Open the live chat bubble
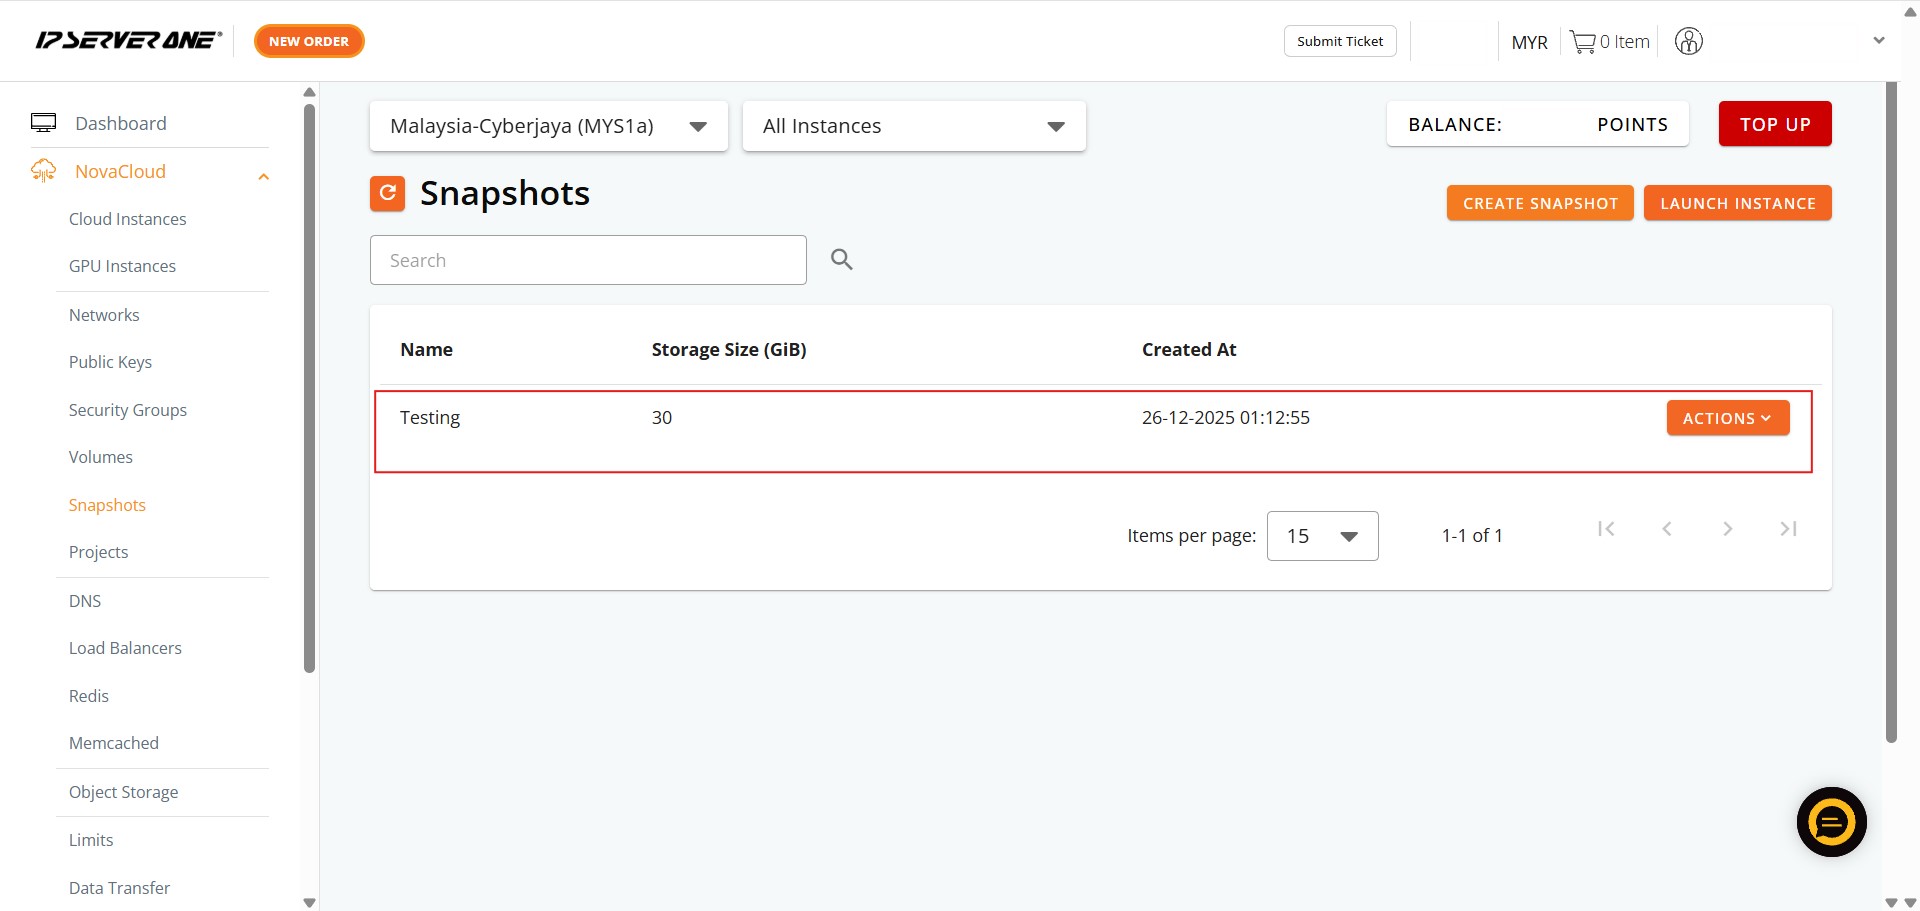The image size is (1920, 911). [x=1831, y=822]
